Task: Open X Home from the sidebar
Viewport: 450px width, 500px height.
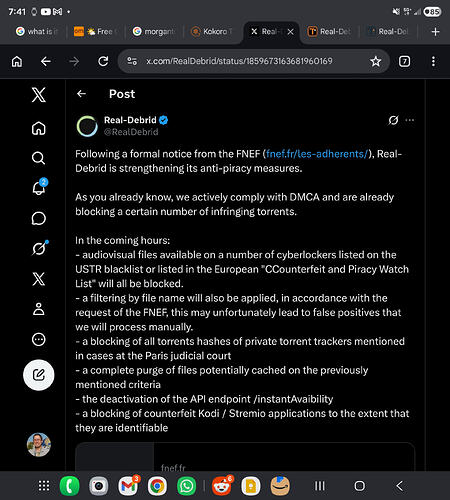Action: [x=39, y=128]
